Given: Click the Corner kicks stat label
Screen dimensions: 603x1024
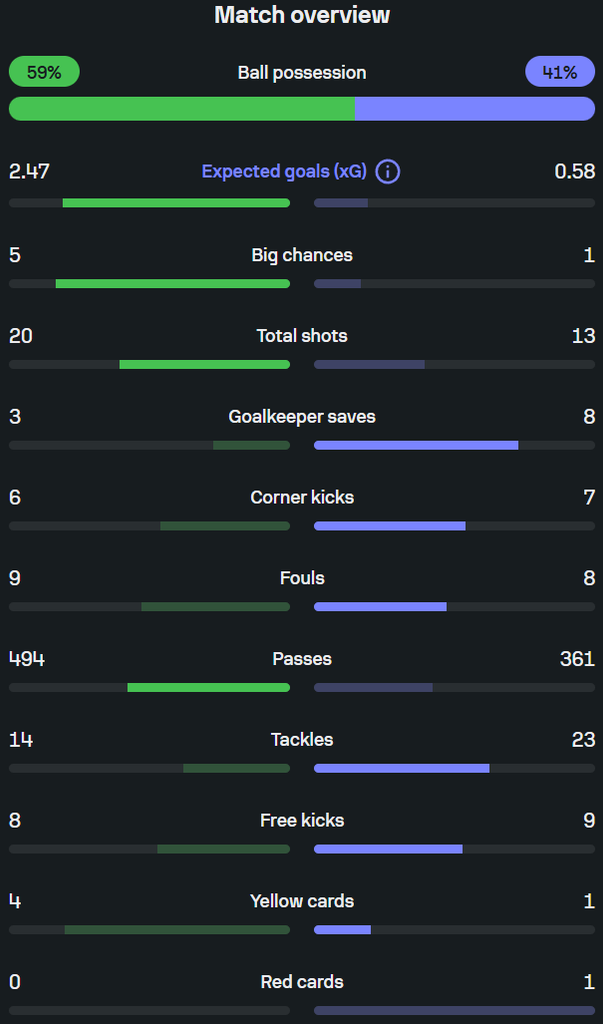Looking at the screenshot, I should pos(302,498).
